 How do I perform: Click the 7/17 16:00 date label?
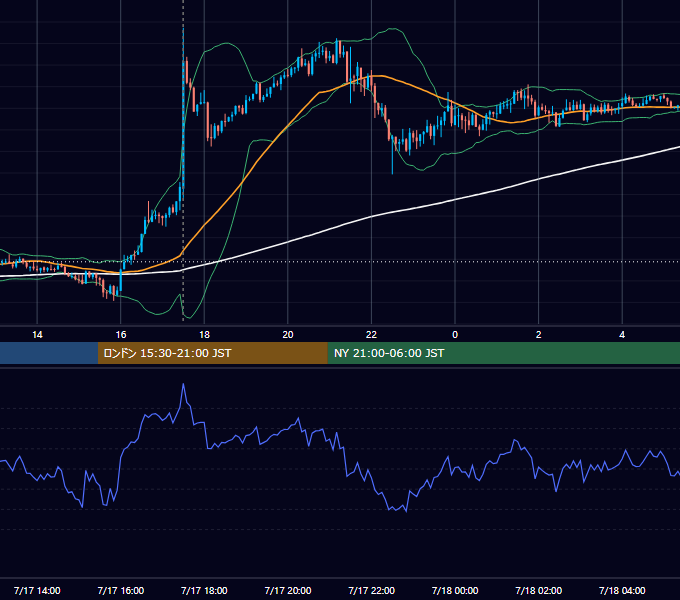point(121,590)
